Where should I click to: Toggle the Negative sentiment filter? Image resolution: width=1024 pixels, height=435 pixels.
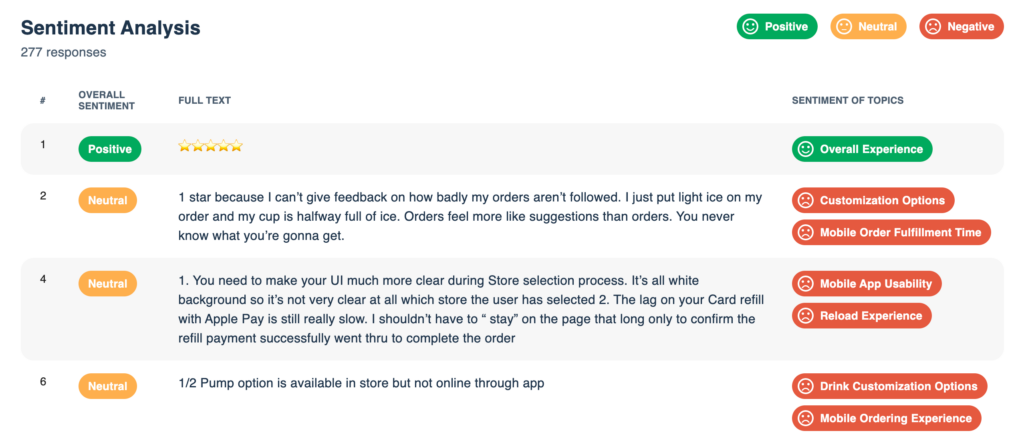click(x=961, y=27)
